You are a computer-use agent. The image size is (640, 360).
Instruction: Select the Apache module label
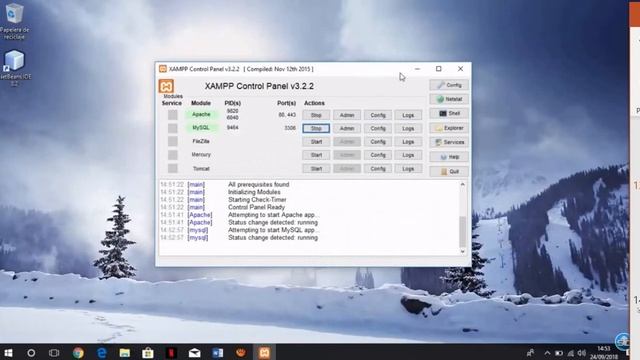pos(201,115)
